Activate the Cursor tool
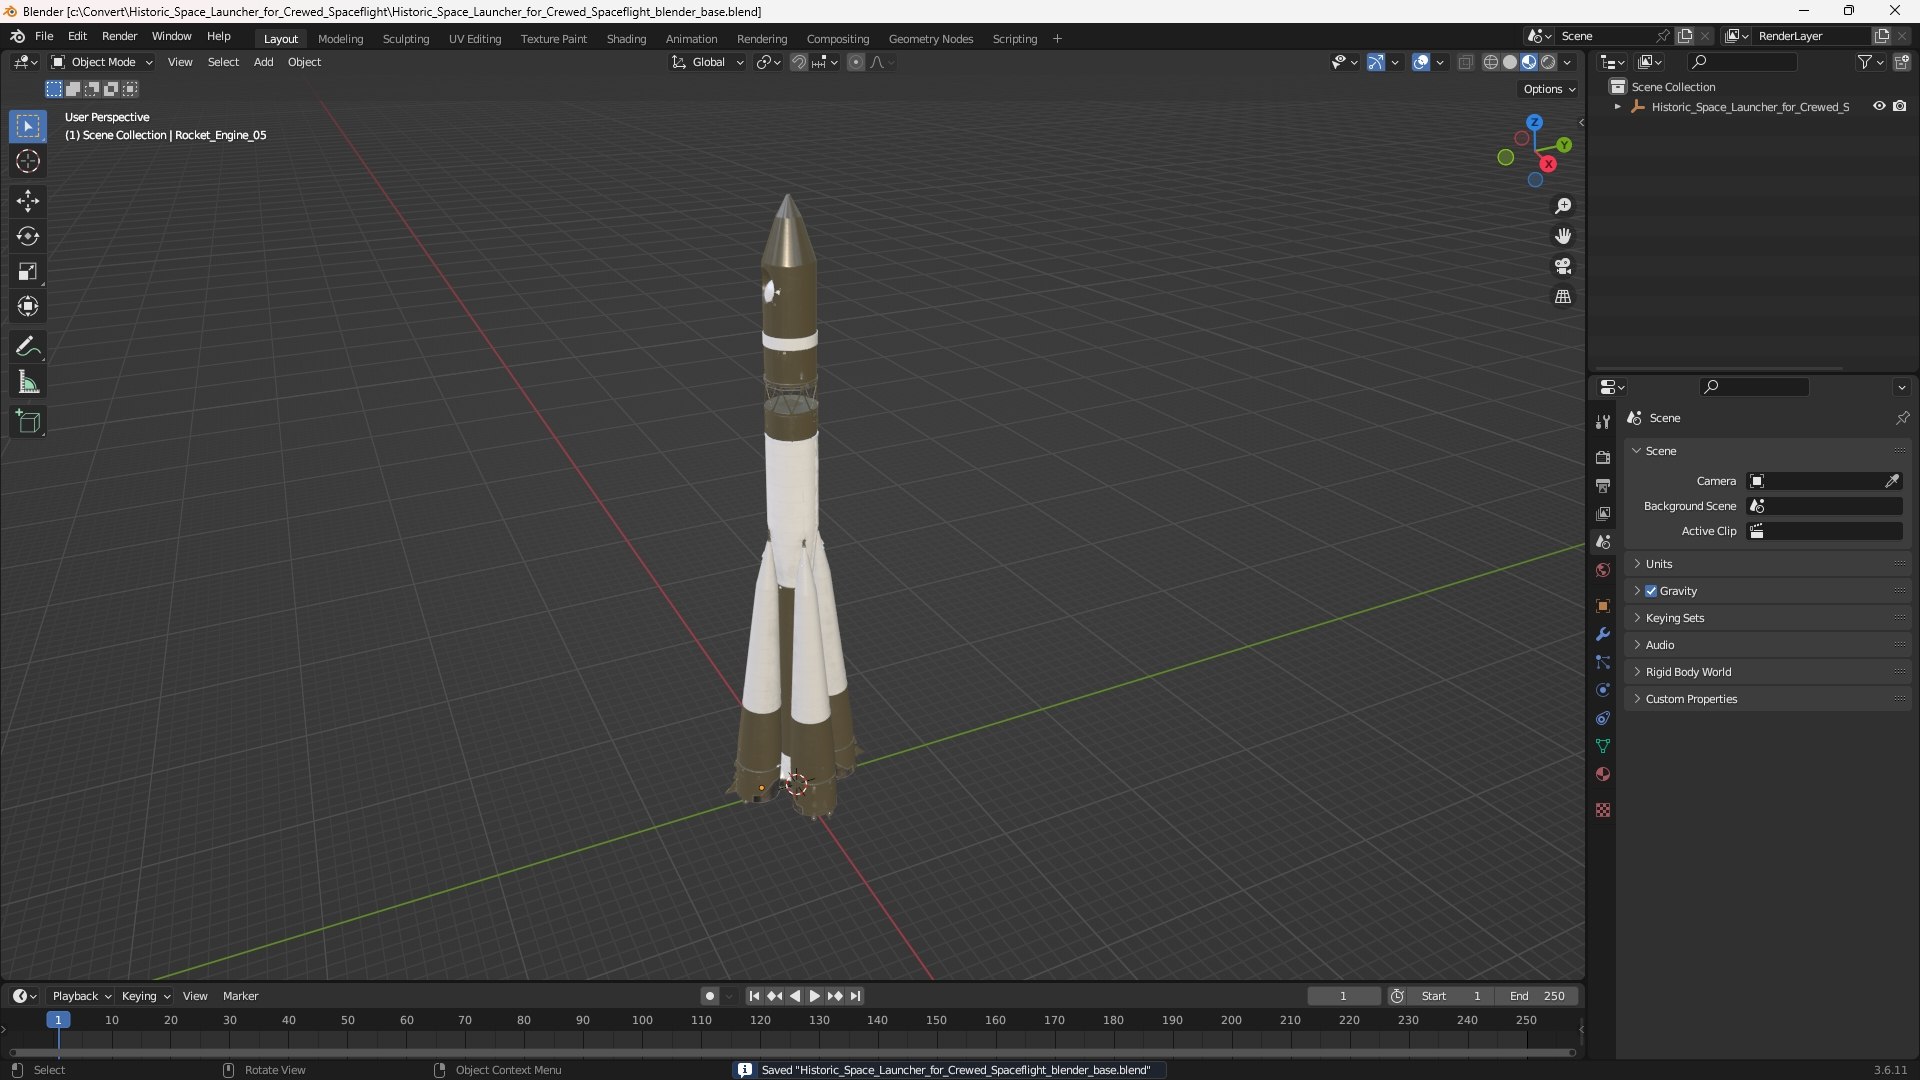 point(28,161)
